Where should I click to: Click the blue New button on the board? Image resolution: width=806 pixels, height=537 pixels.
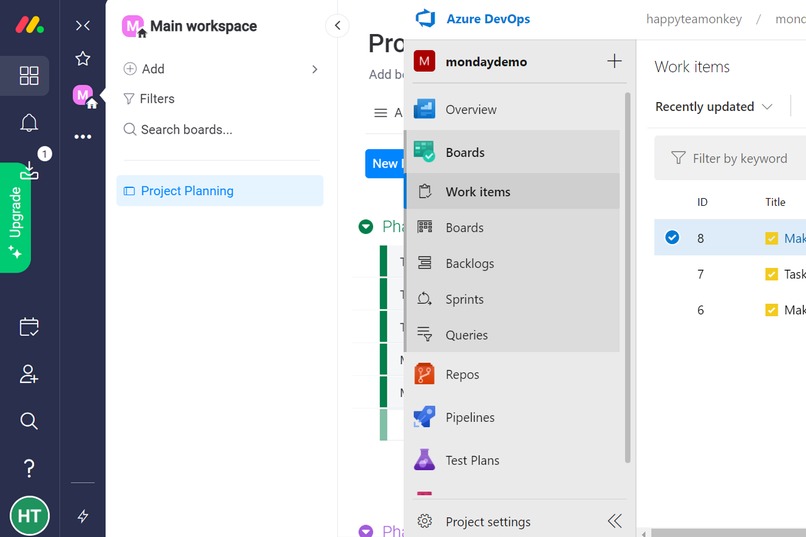(x=385, y=163)
